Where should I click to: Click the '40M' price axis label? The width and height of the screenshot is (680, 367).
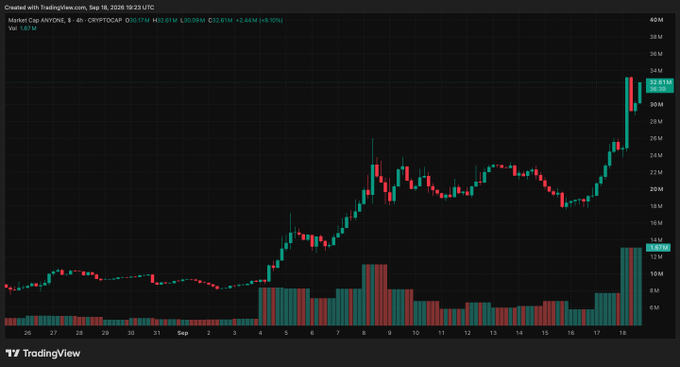(656, 20)
